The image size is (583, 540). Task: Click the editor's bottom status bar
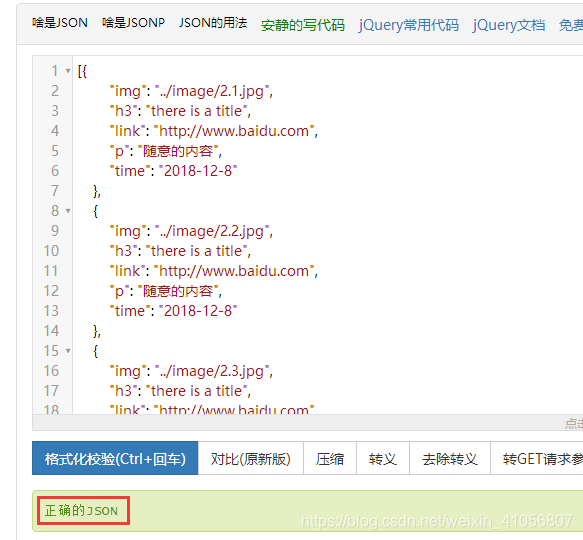pyautogui.click(x=308, y=422)
